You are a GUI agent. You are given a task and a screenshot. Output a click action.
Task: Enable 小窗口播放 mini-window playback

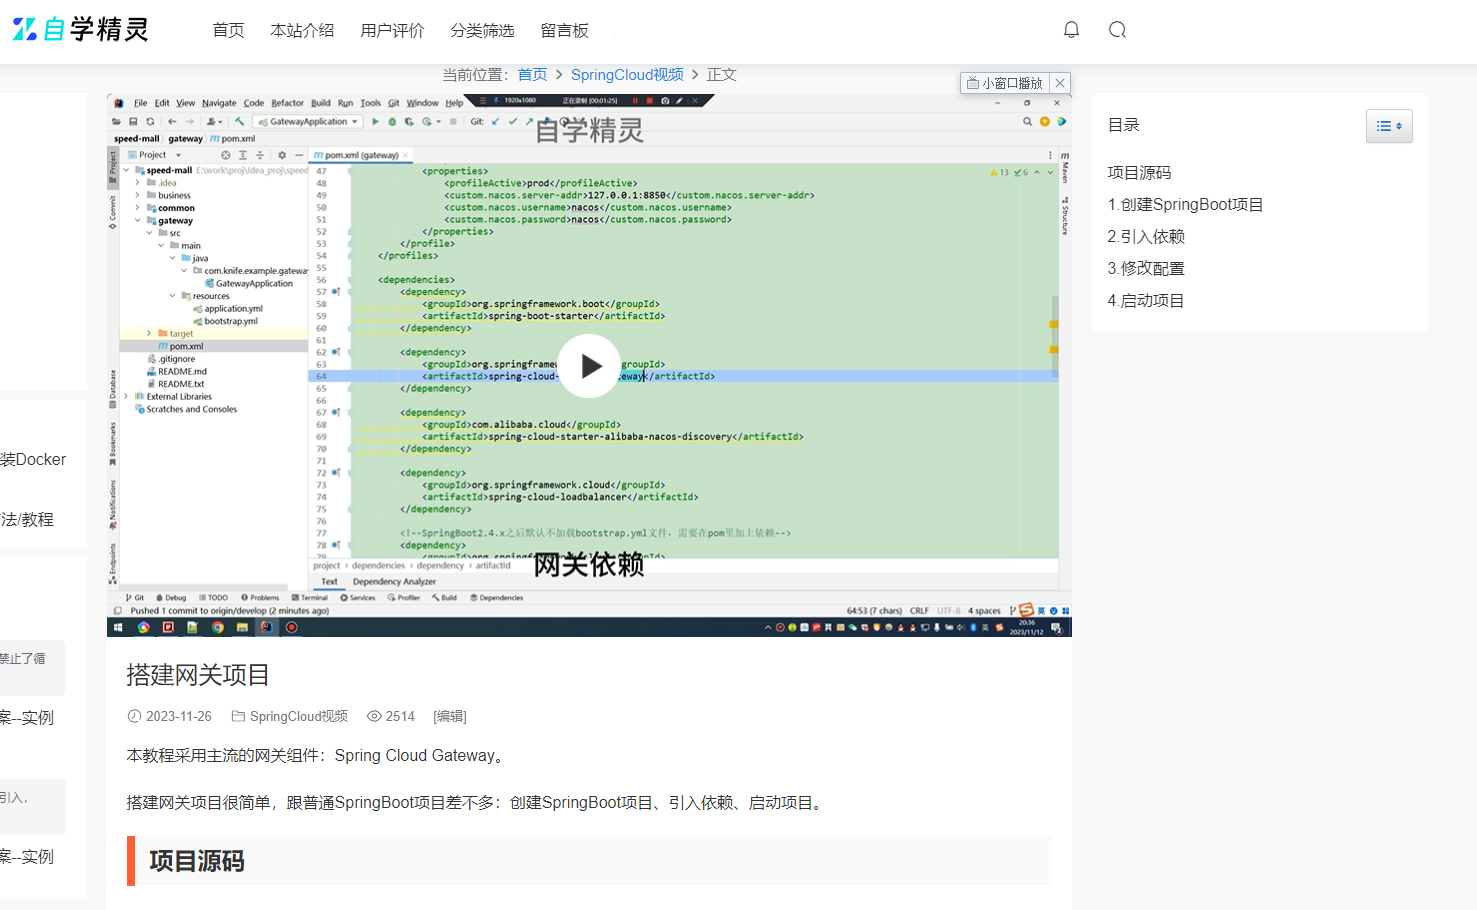pos(1005,83)
